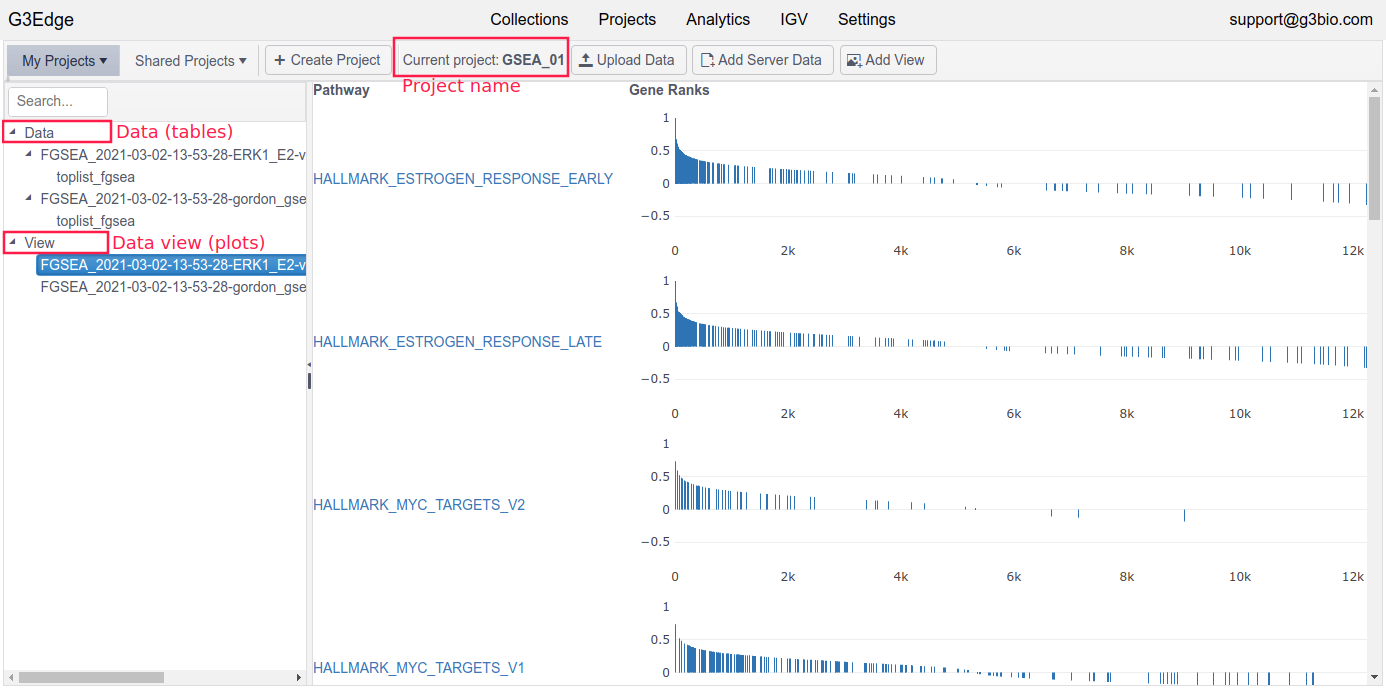This screenshot has height=690, width=1386.
Task: Open the My Projects dropdown
Action: click(64, 60)
